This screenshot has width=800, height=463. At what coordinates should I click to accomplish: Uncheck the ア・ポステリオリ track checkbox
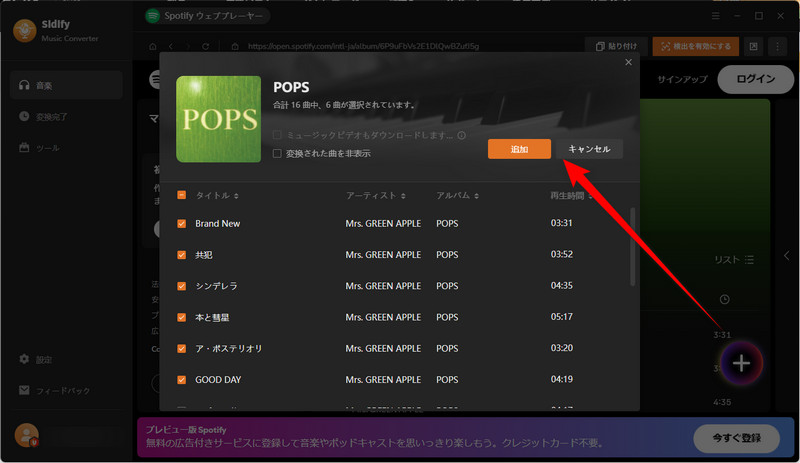coord(181,348)
